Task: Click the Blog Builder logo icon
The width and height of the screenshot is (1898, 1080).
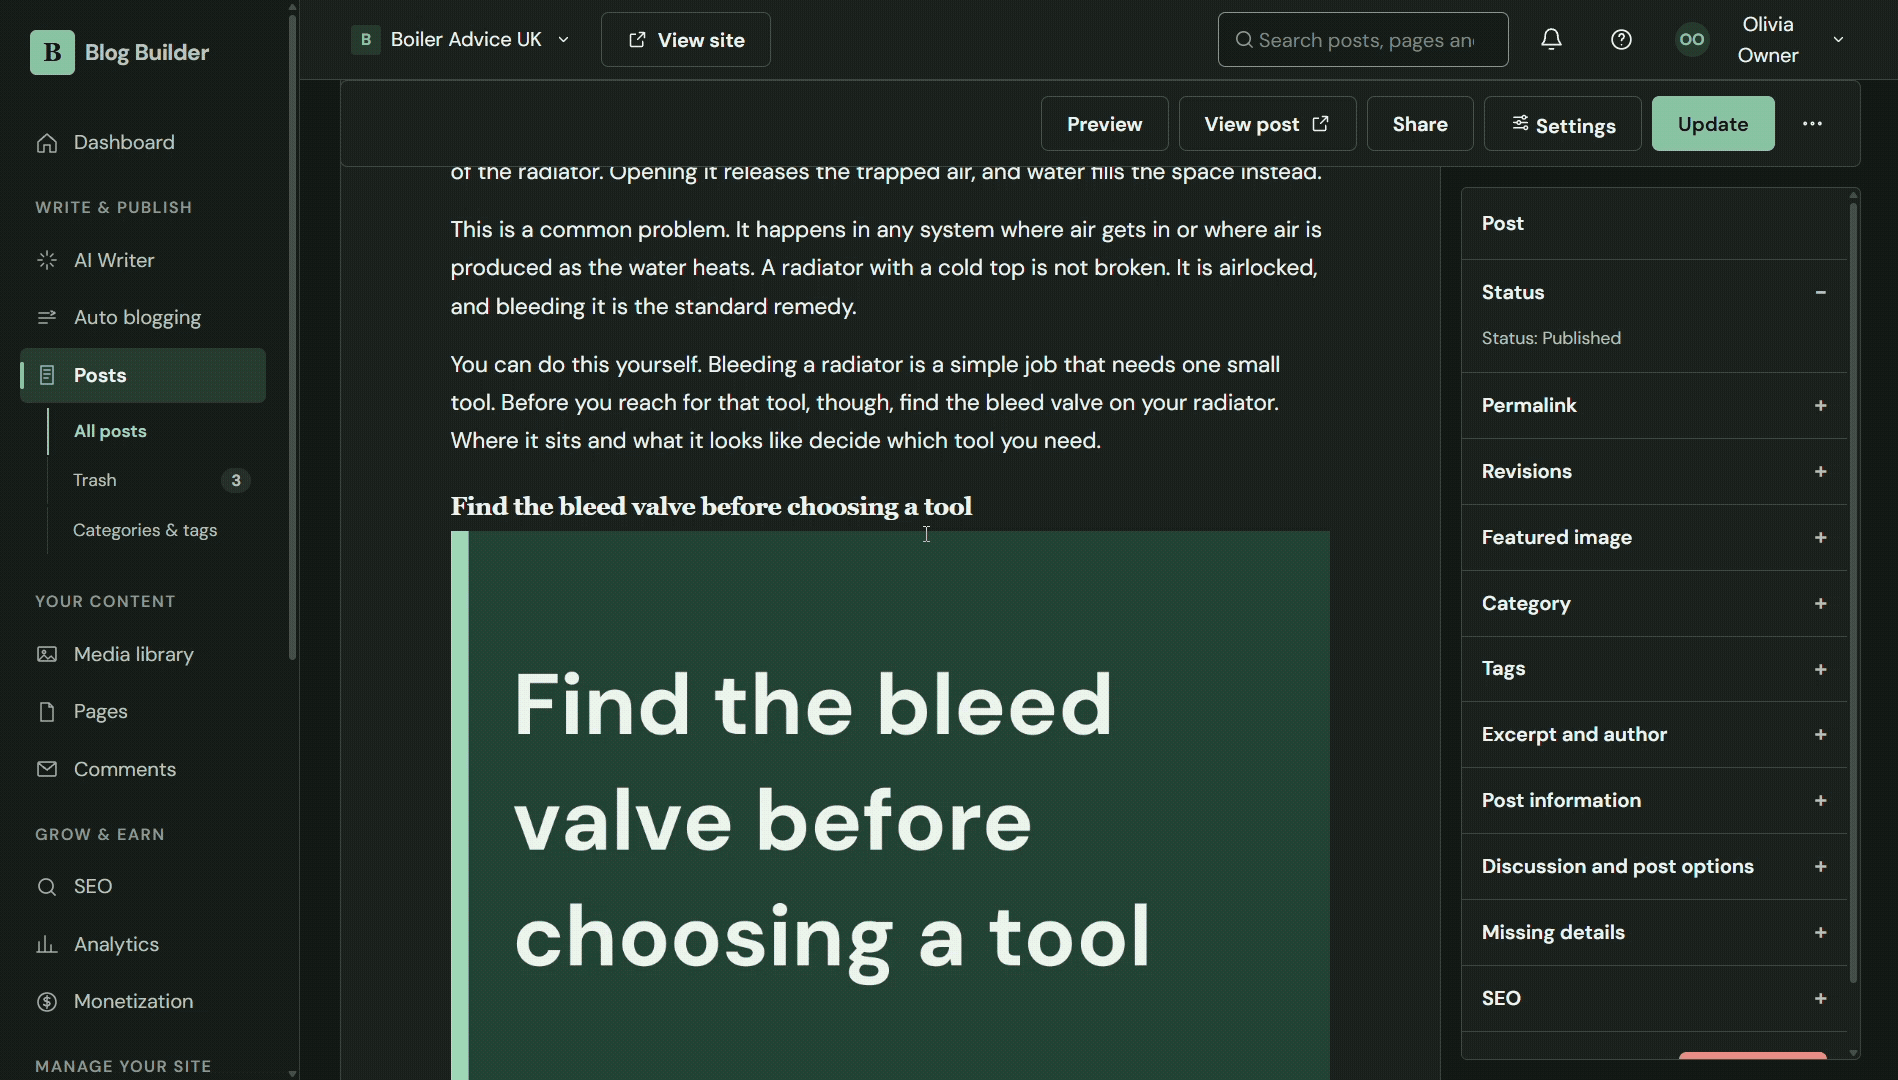Action: (52, 52)
